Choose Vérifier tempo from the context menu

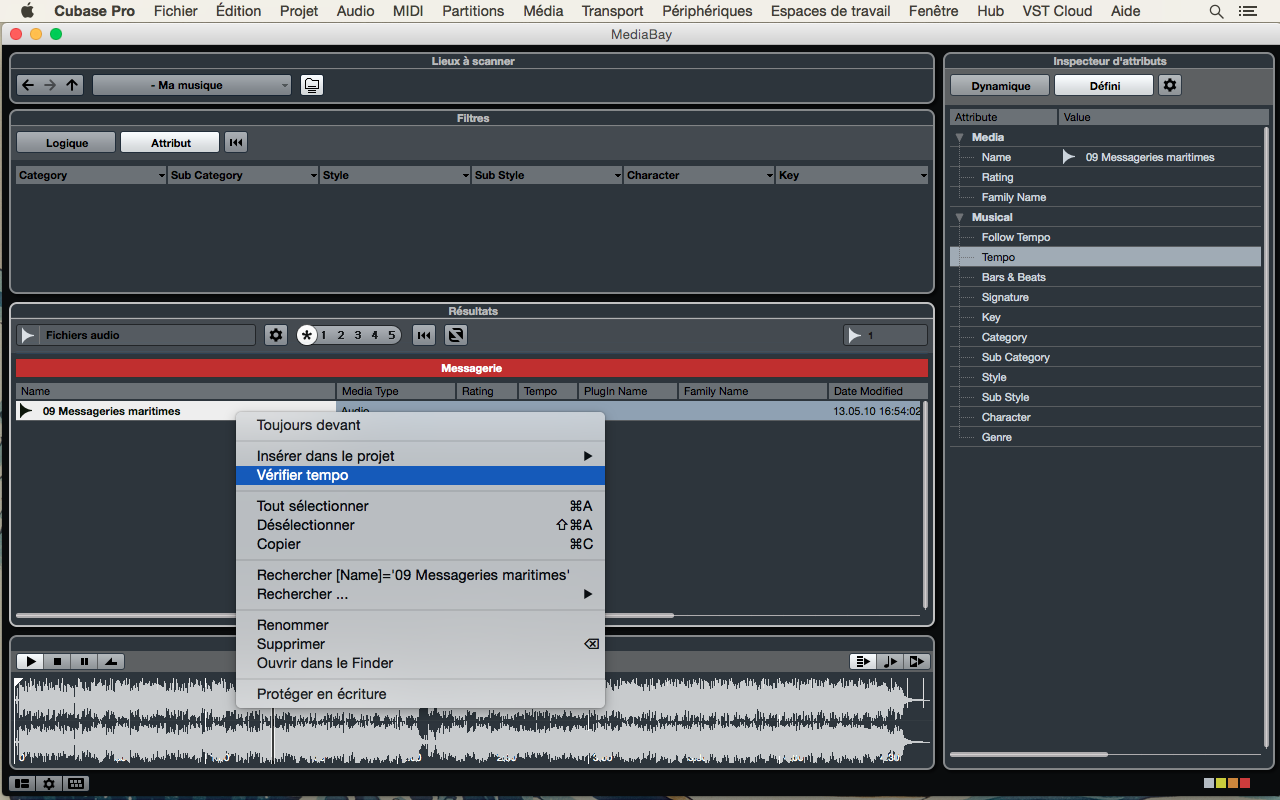click(420, 475)
